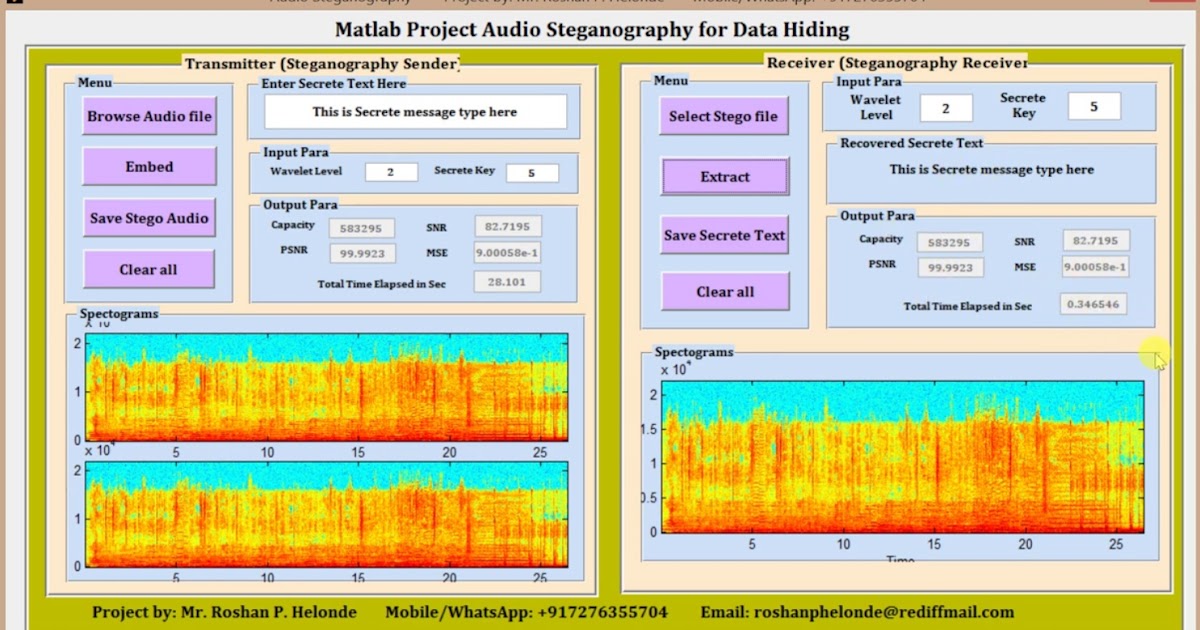Click the Select Stego file button

pyautogui.click(x=723, y=116)
